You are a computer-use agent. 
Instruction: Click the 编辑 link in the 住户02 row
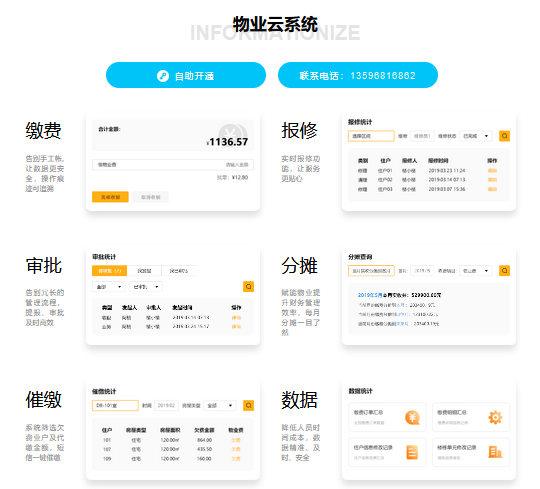click(x=492, y=180)
